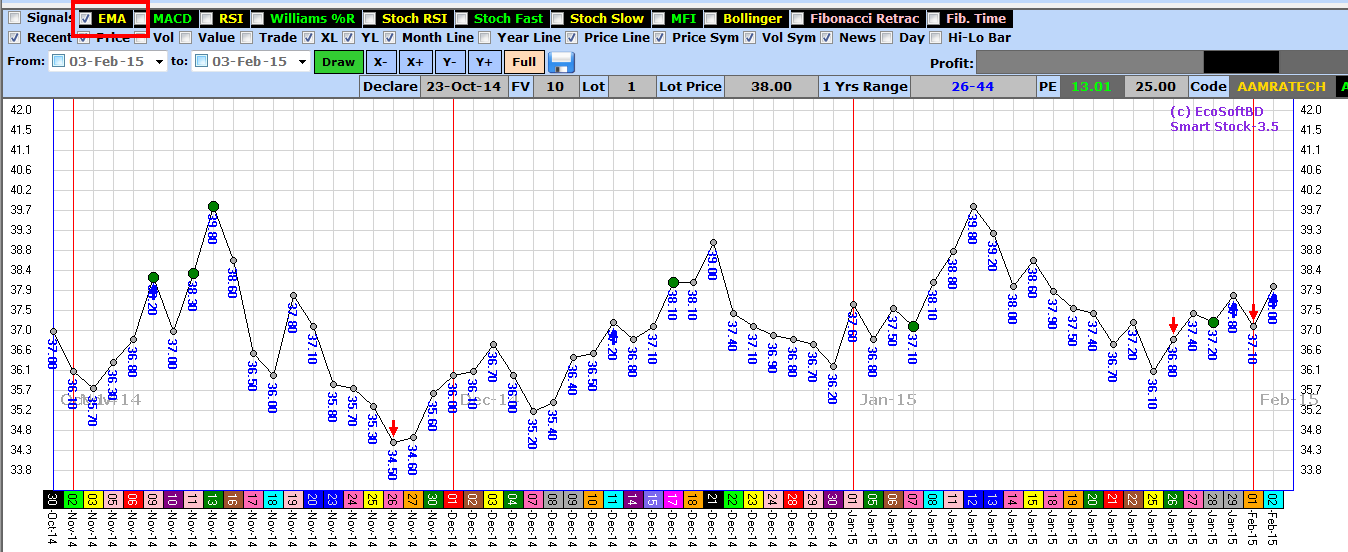This screenshot has height=552, width=1348.
Task: Enable Stoch RSI indicator
Action: click(370, 18)
